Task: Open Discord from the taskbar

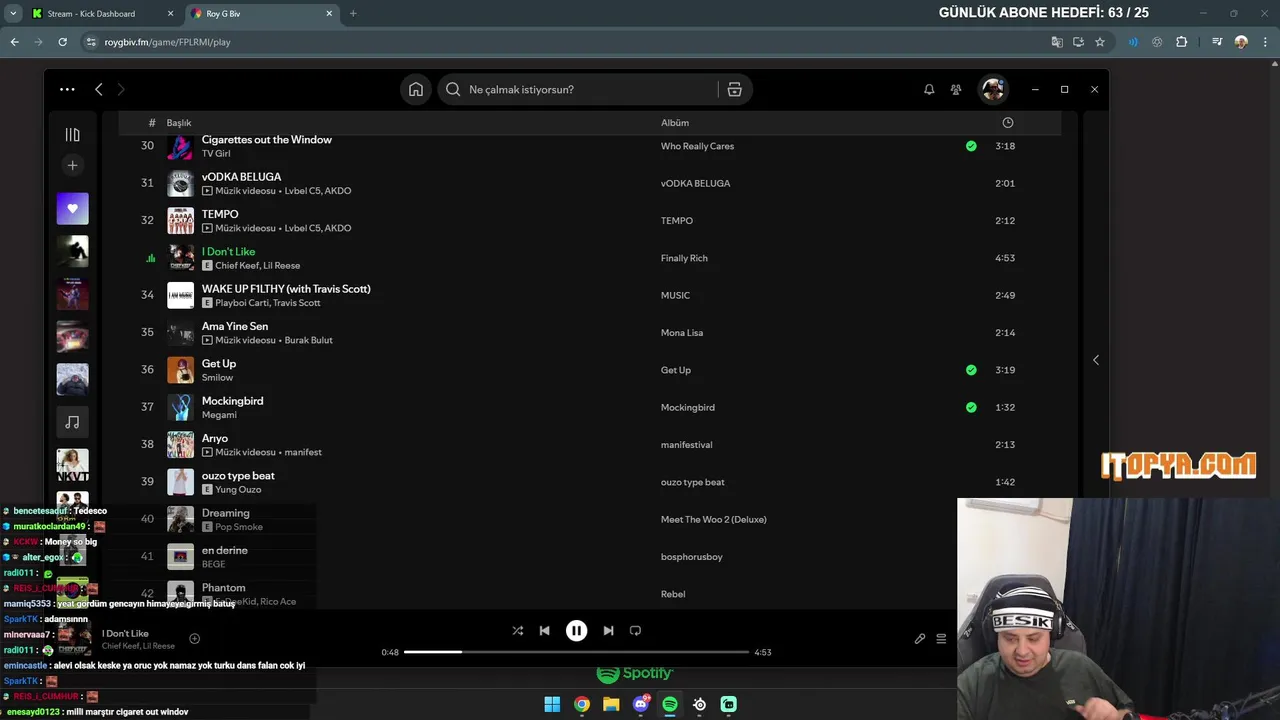Action: pos(641,704)
